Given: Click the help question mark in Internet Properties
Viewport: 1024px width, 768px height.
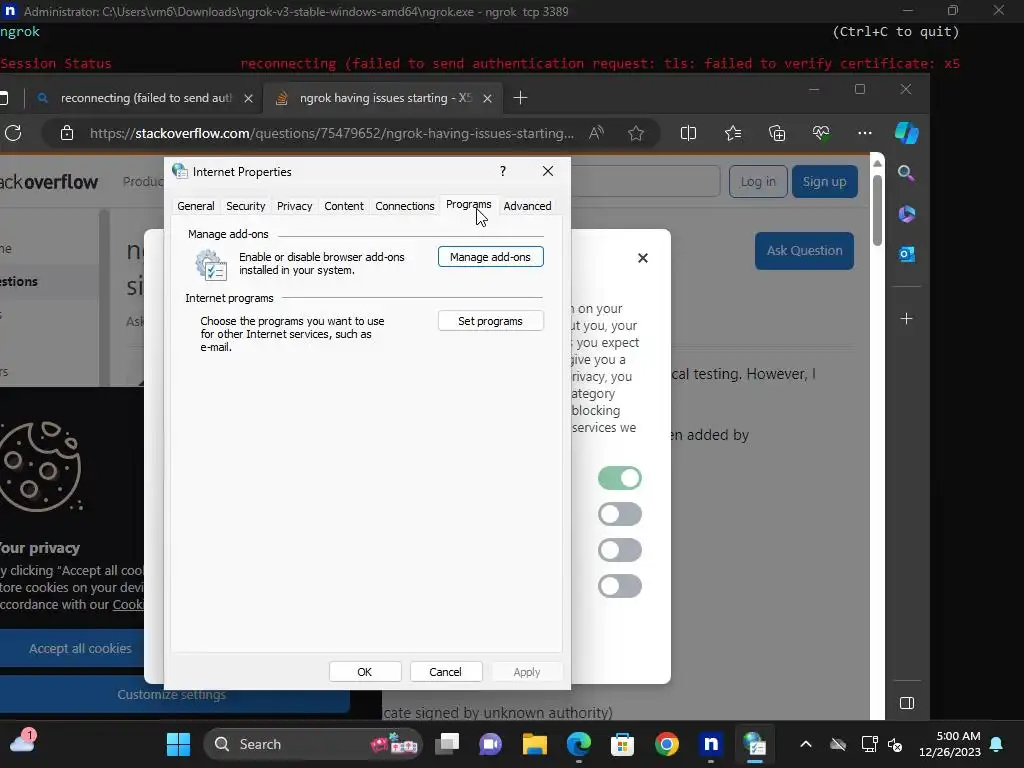Looking at the screenshot, I should pos(503,171).
